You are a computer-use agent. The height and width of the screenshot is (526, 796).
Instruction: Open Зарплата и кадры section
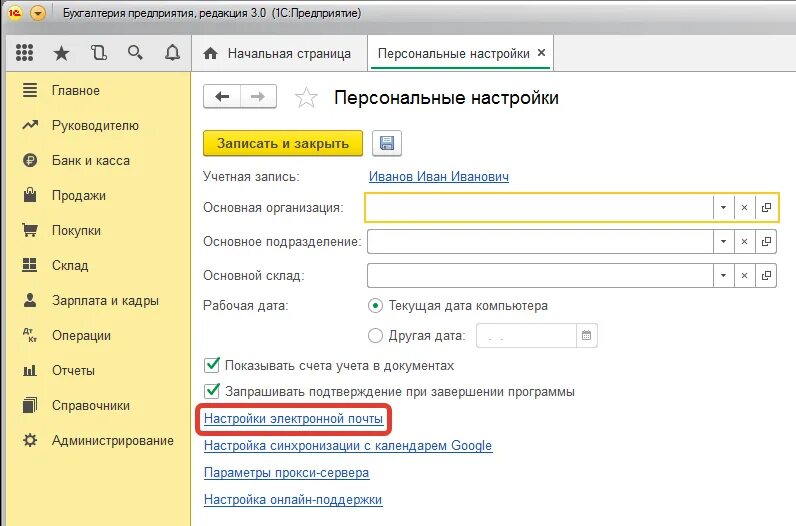pos(105,301)
